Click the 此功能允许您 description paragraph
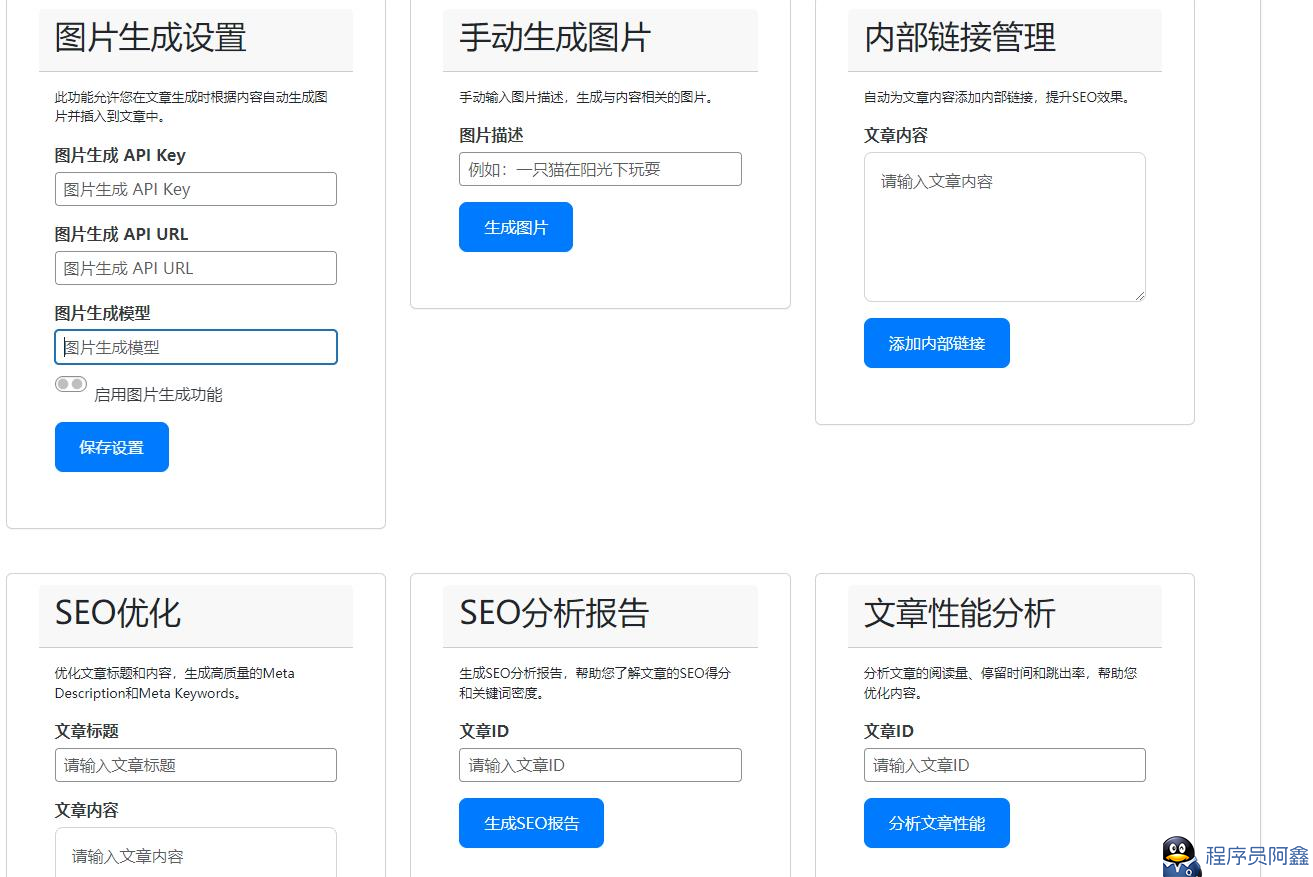1313x877 pixels. coord(191,107)
